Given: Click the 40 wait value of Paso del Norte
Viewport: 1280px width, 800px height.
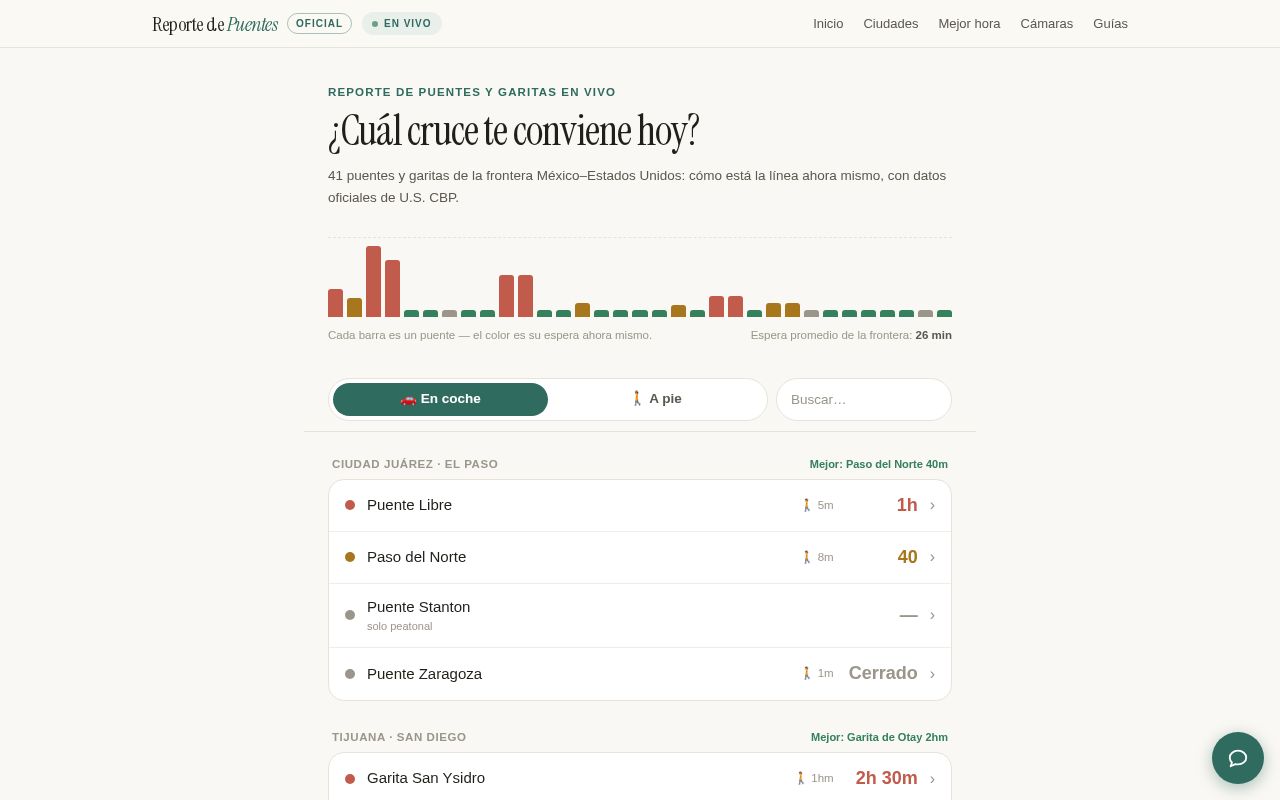Looking at the screenshot, I should point(907,557).
